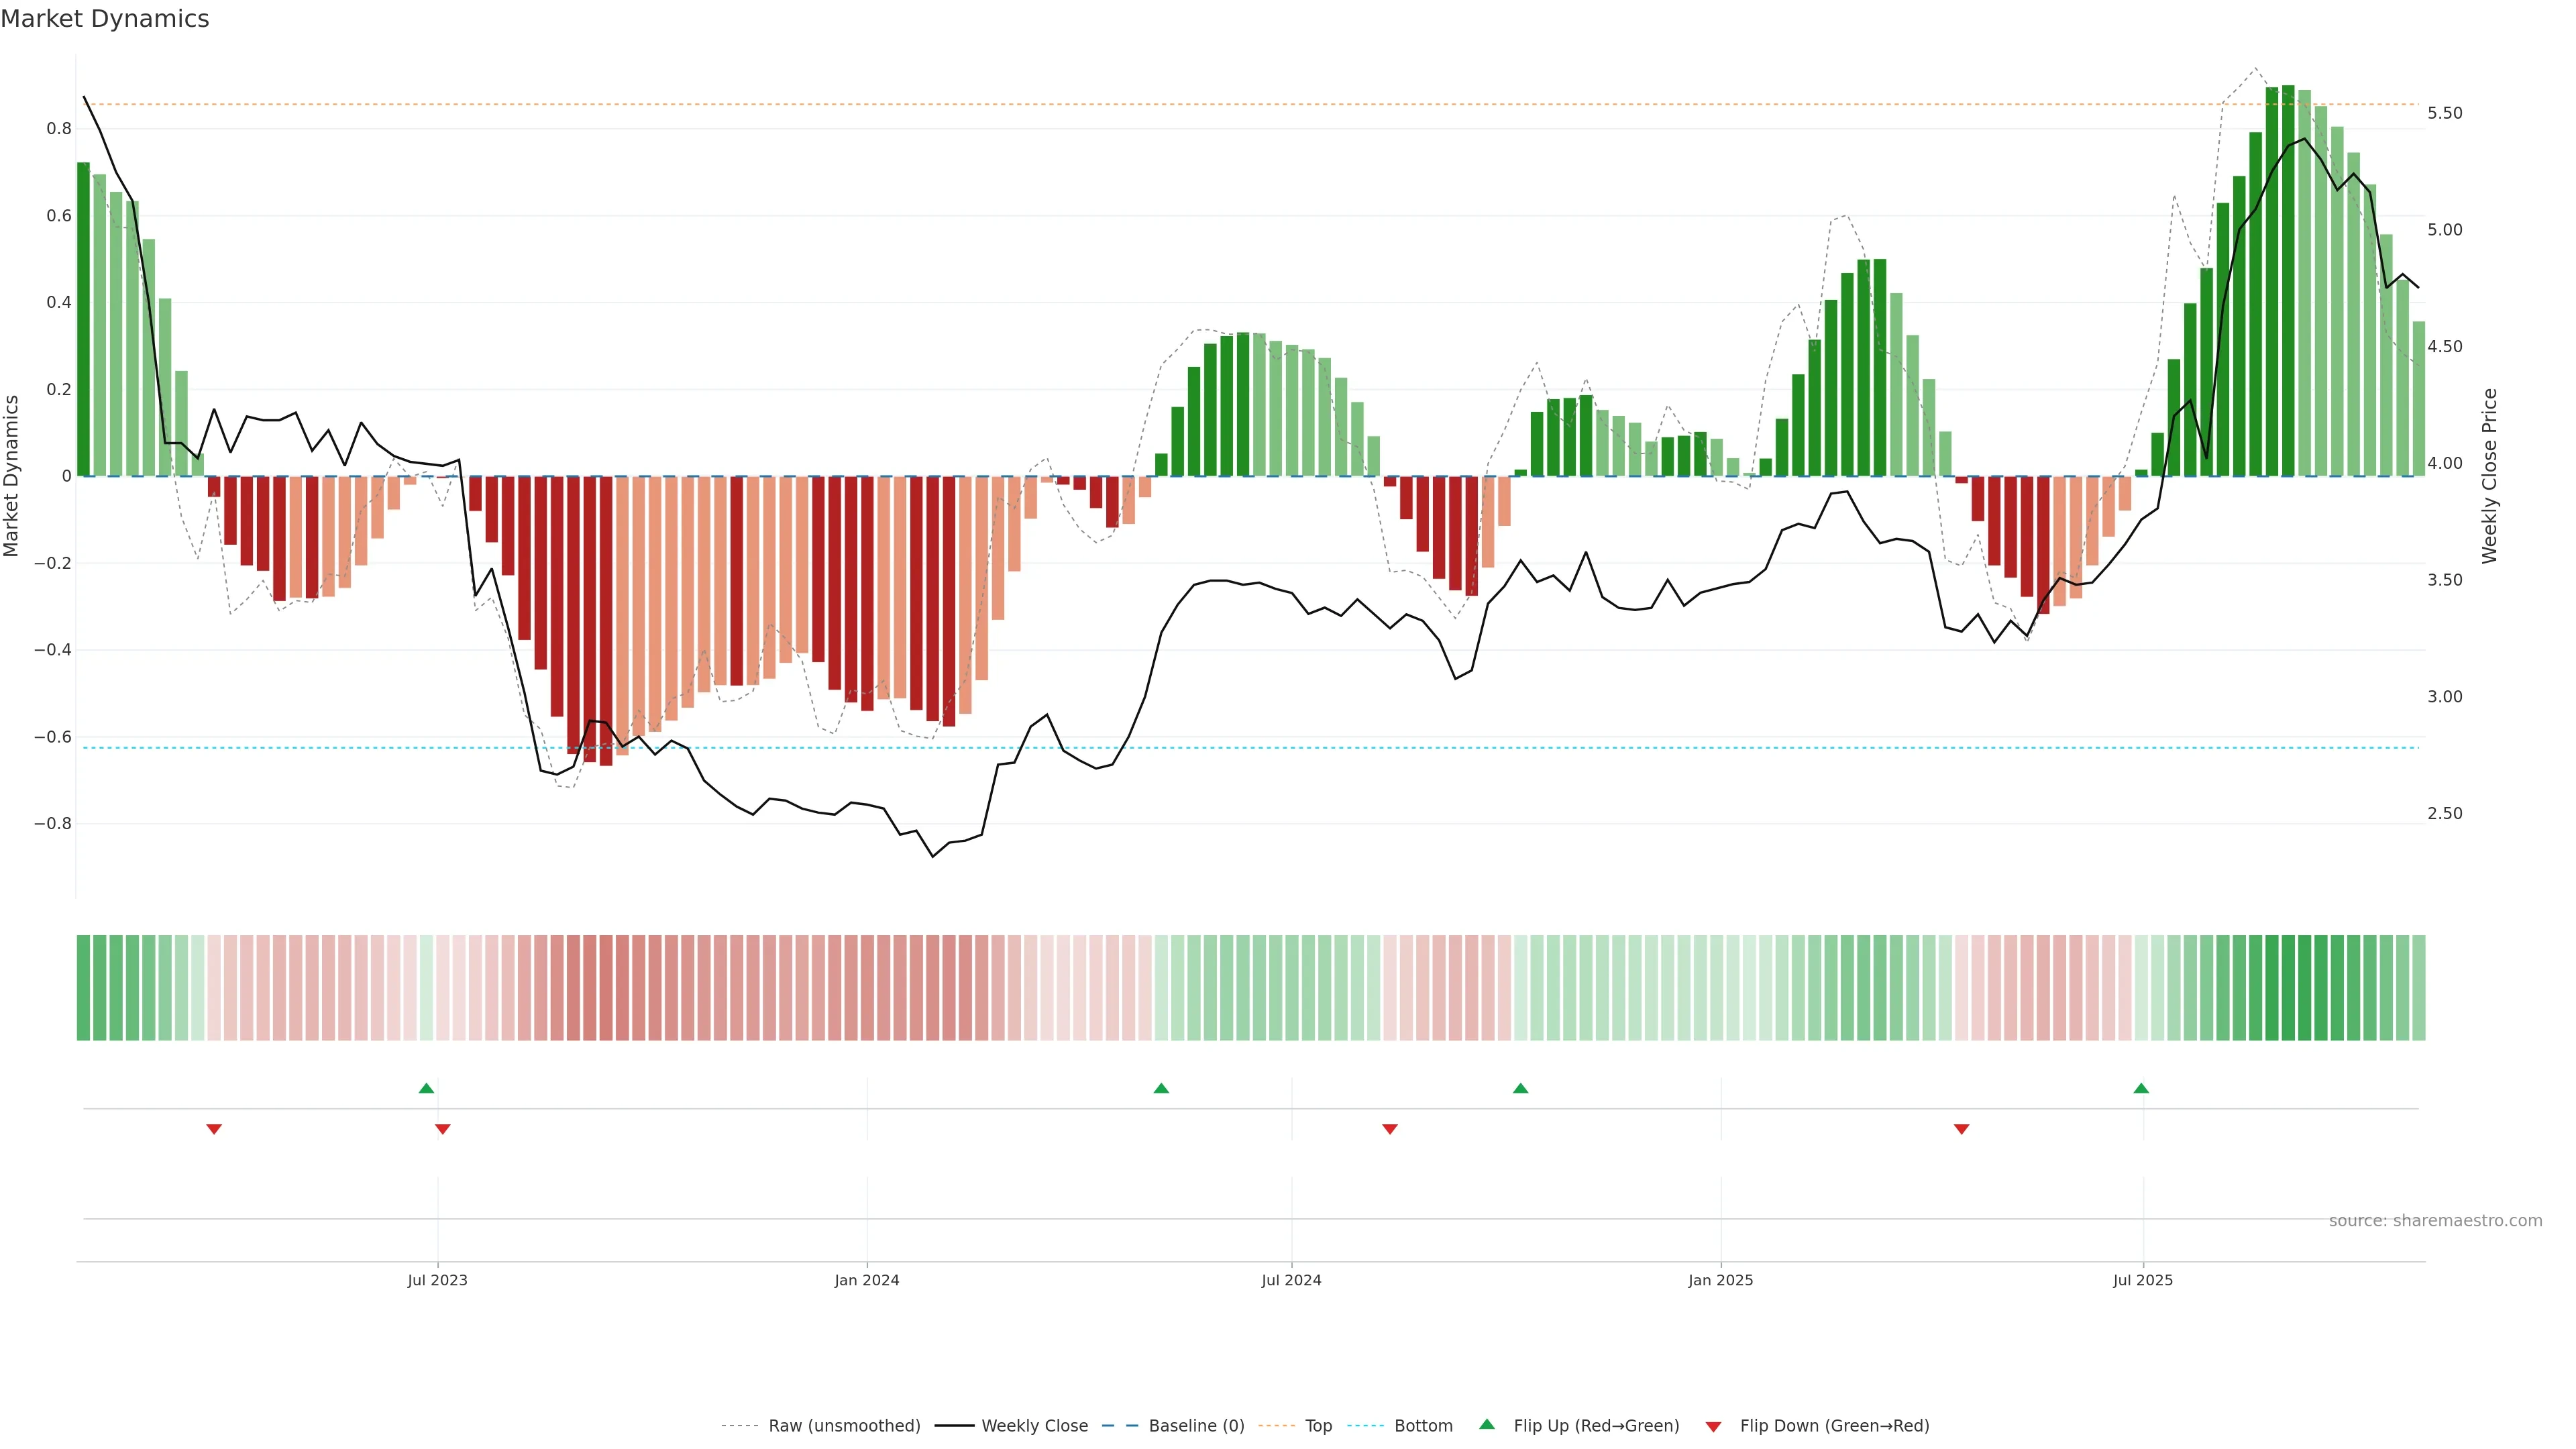Click the Market Dynamics chart title
The width and height of the screenshot is (2576, 1449).
point(105,19)
